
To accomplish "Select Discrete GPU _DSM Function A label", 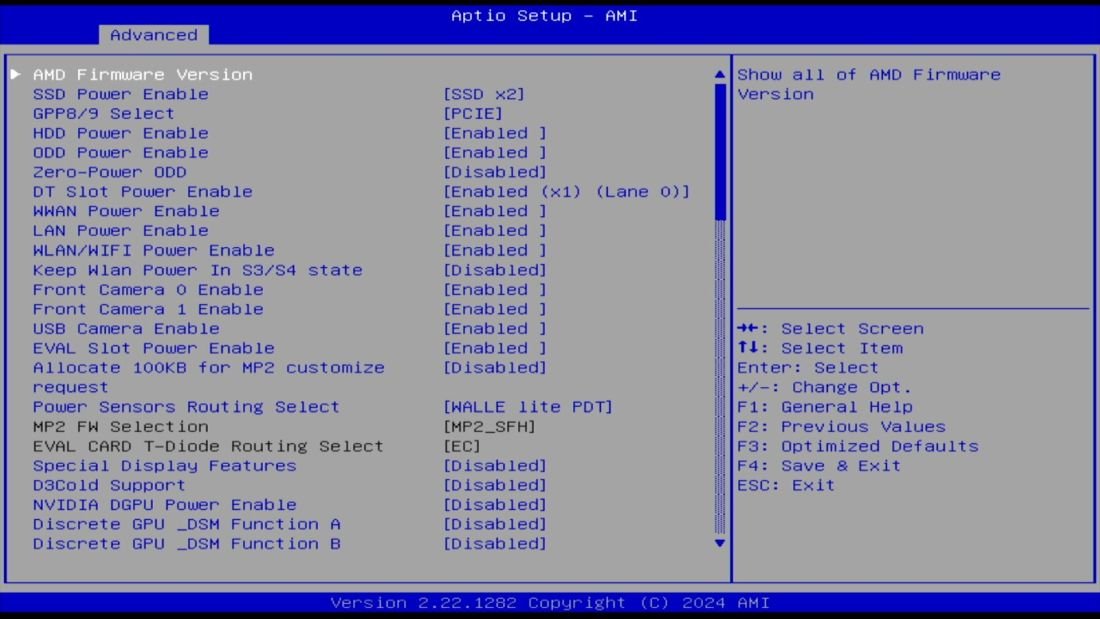I will tap(187, 524).
